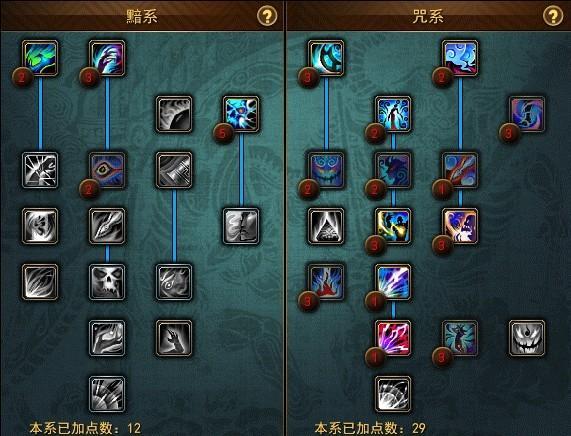Select the eye skill with 2 points in 黯系
The width and height of the screenshot is (571, 436).
pyautogui.click(x=107, y=170)
